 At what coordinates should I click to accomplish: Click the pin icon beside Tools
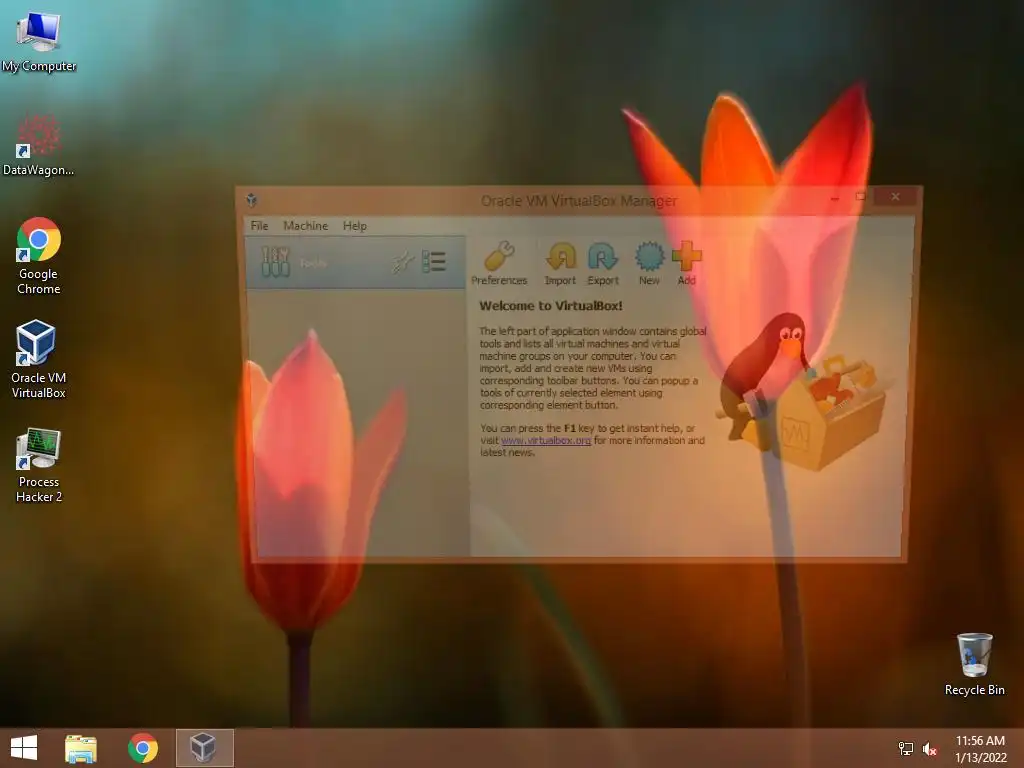pyautogui.click(x=403, y=263)
